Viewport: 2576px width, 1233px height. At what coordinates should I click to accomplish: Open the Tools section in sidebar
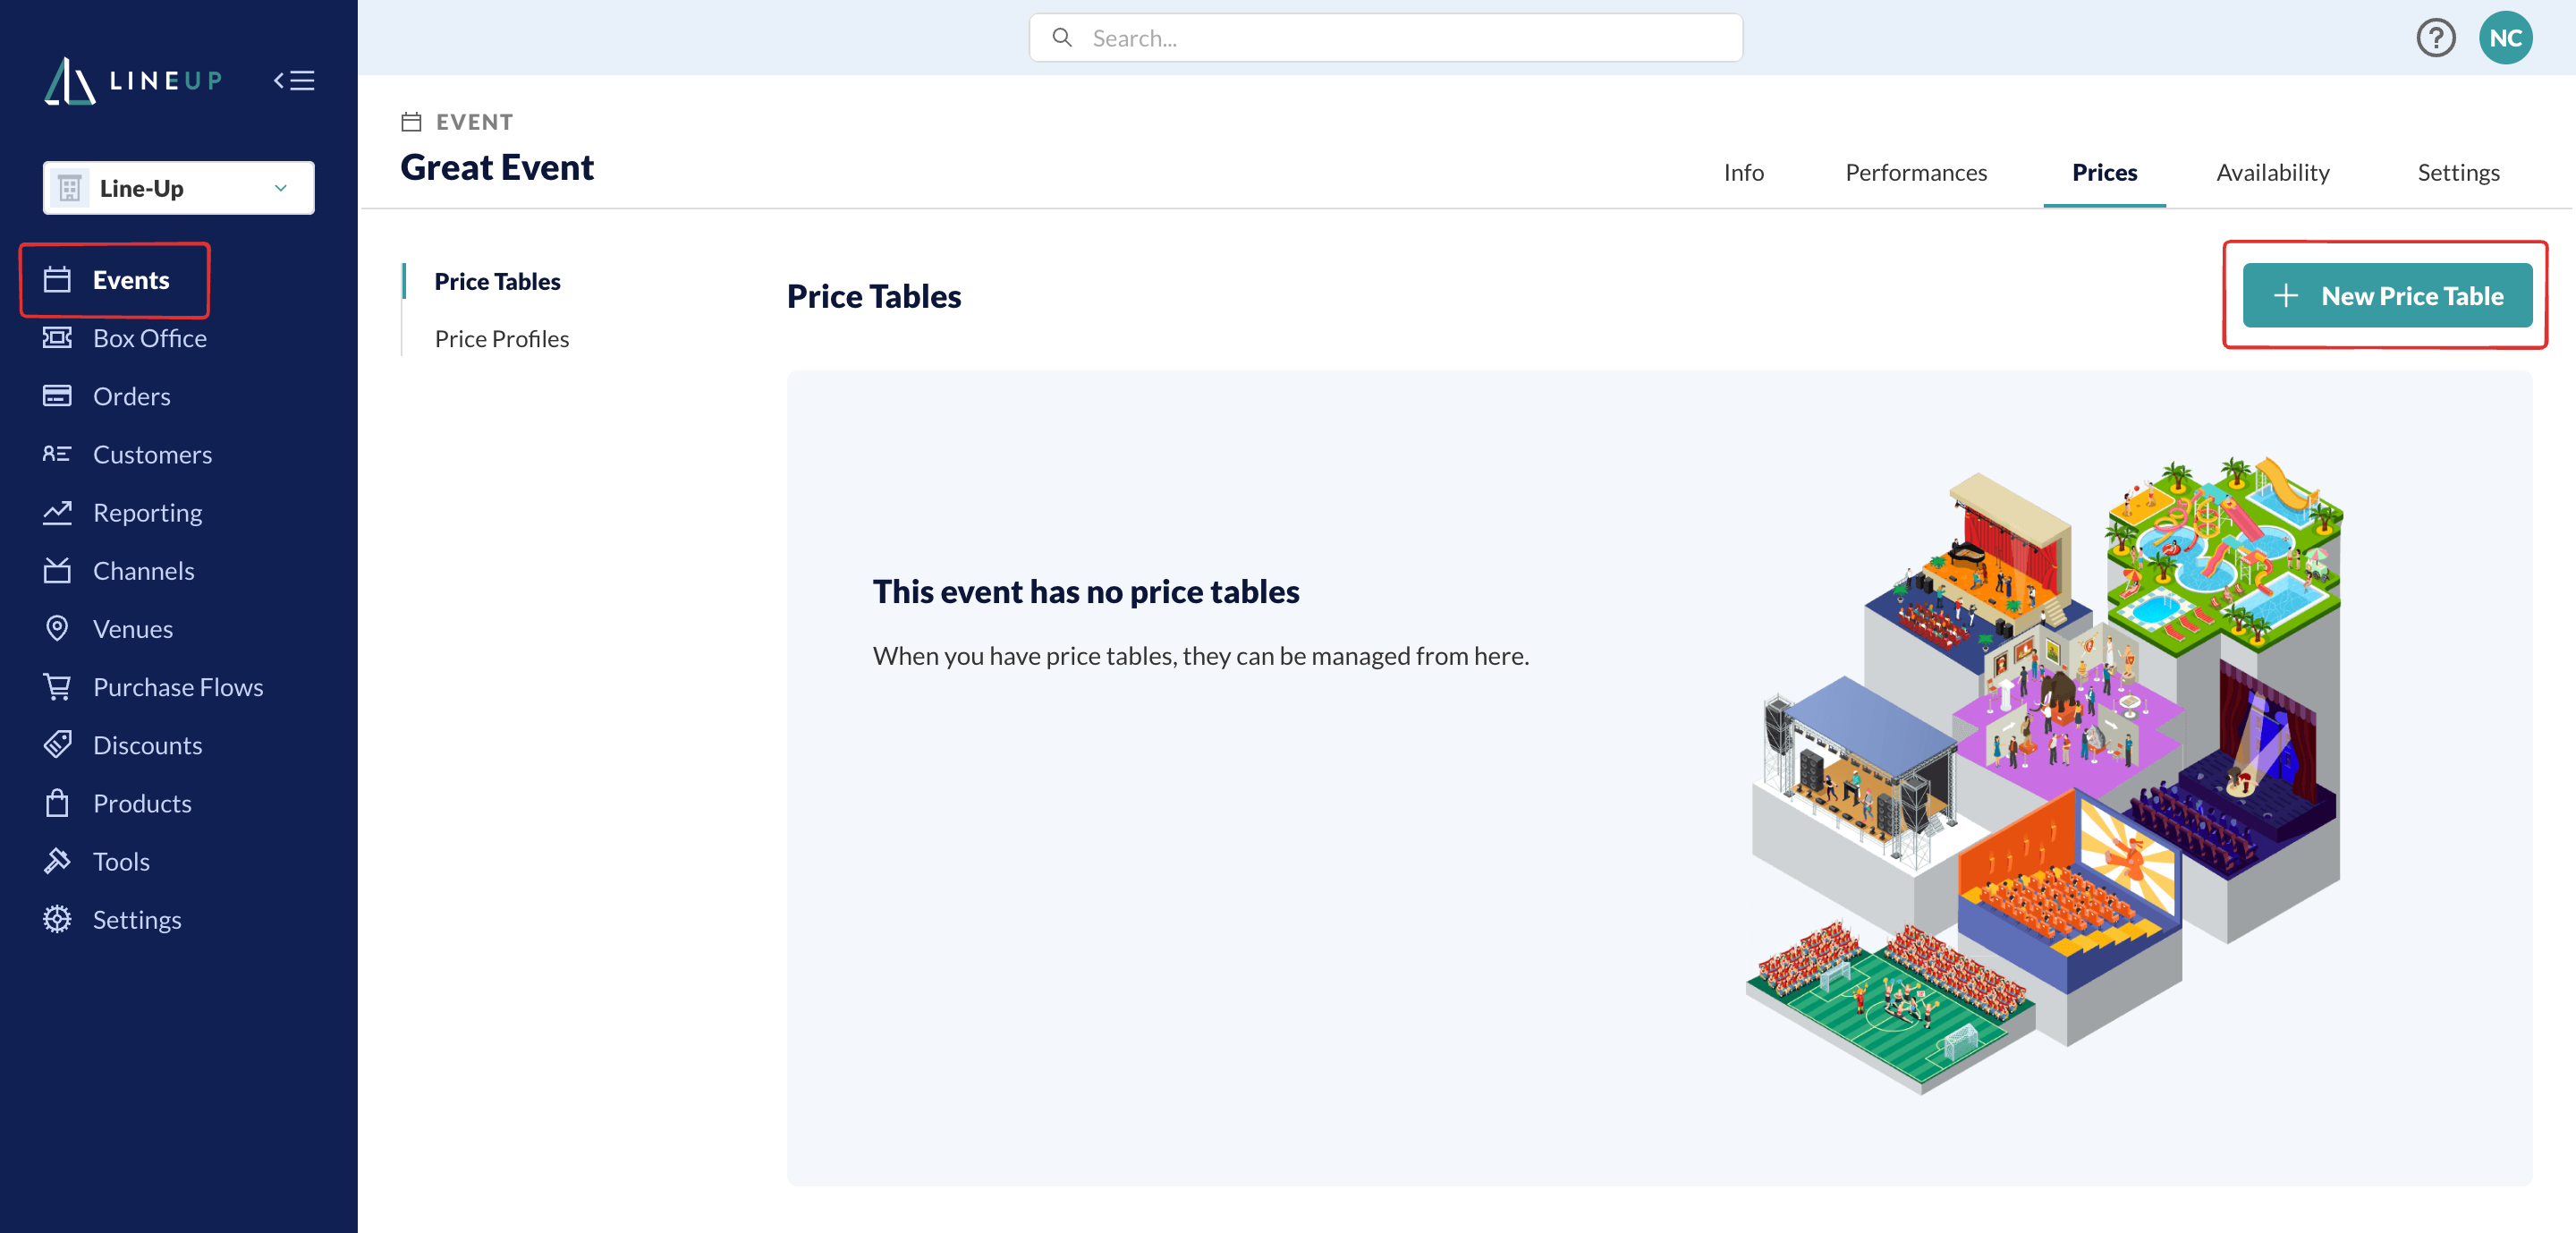coord(96,861)
